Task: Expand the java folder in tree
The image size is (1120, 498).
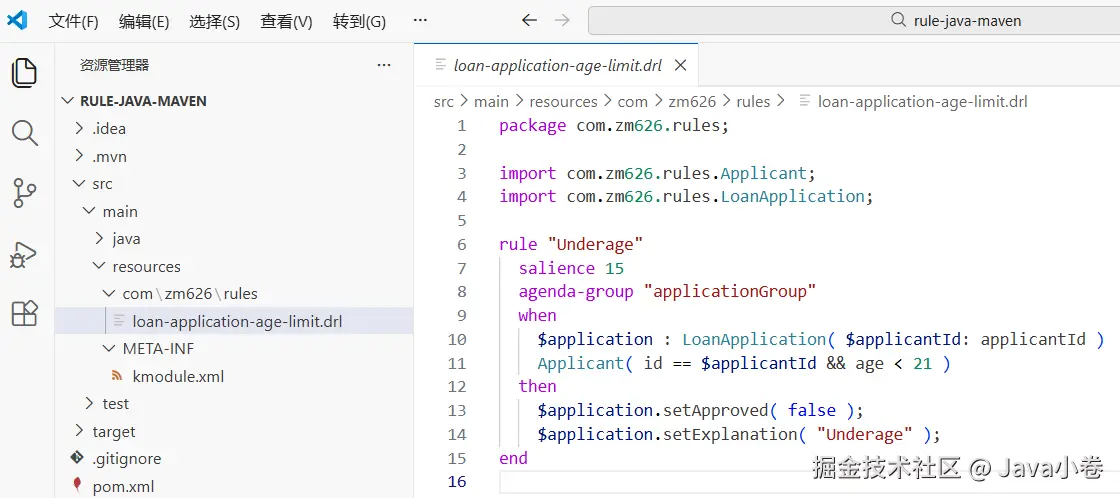Action: (x=126, y=239)
